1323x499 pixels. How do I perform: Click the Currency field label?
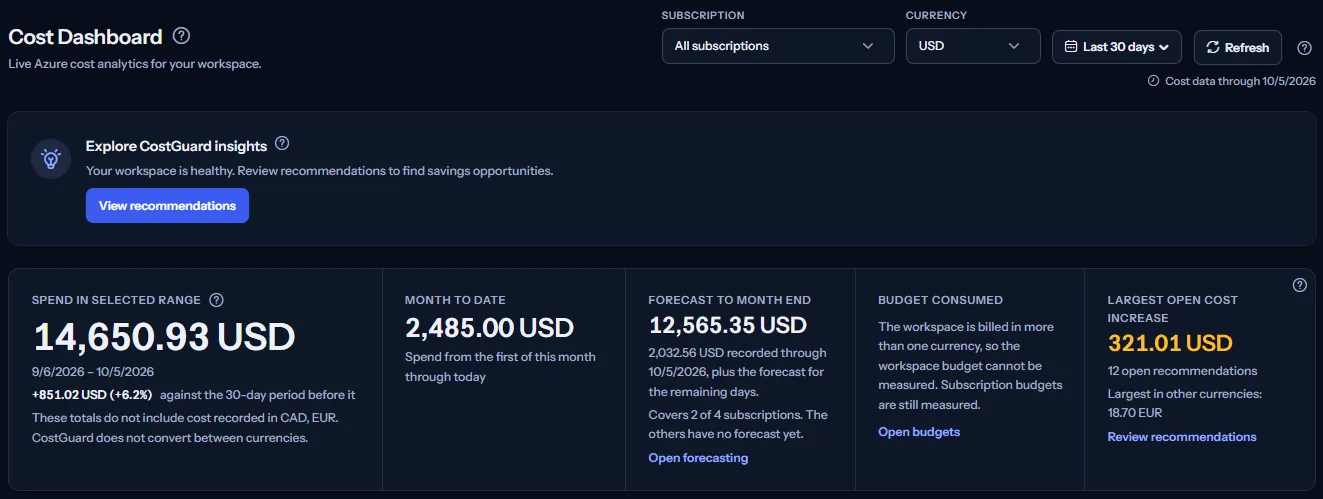coord(936,16)
